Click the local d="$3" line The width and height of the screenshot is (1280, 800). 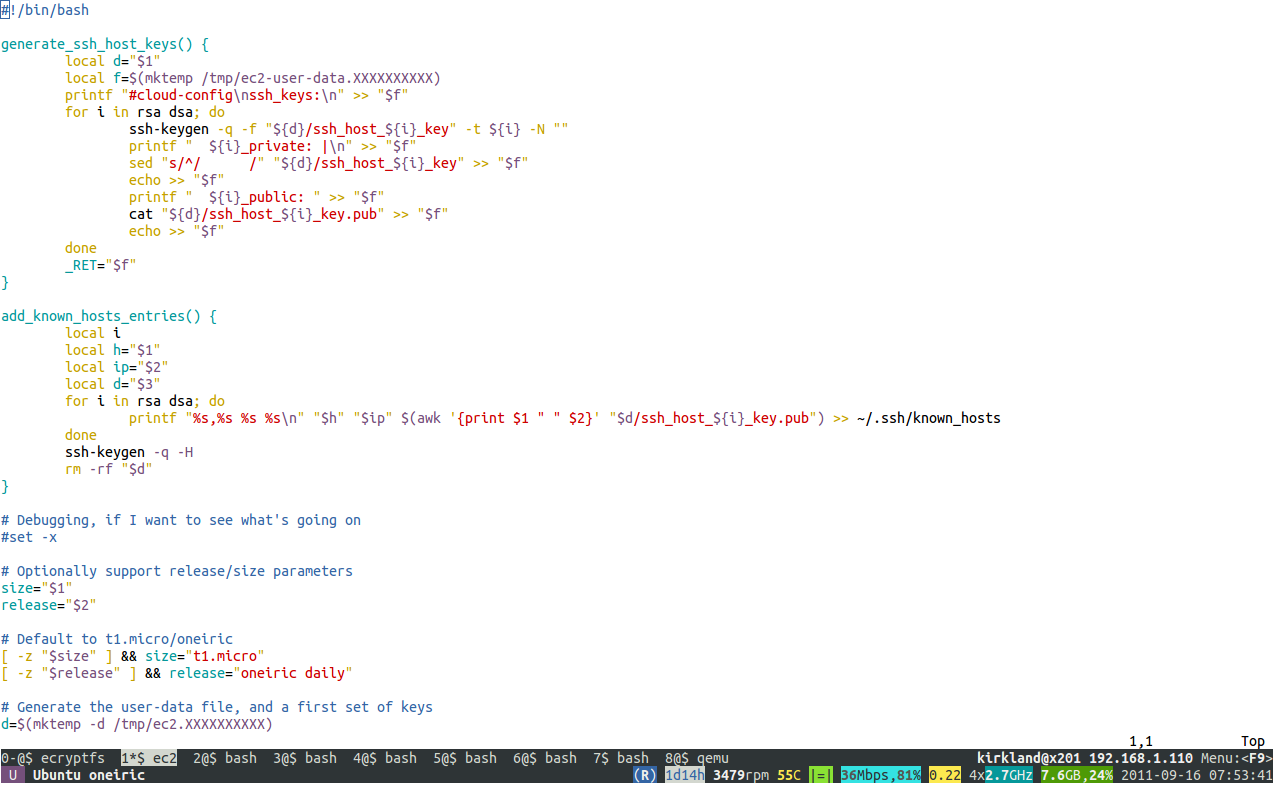pyautogui.click(x=113, y=384)
